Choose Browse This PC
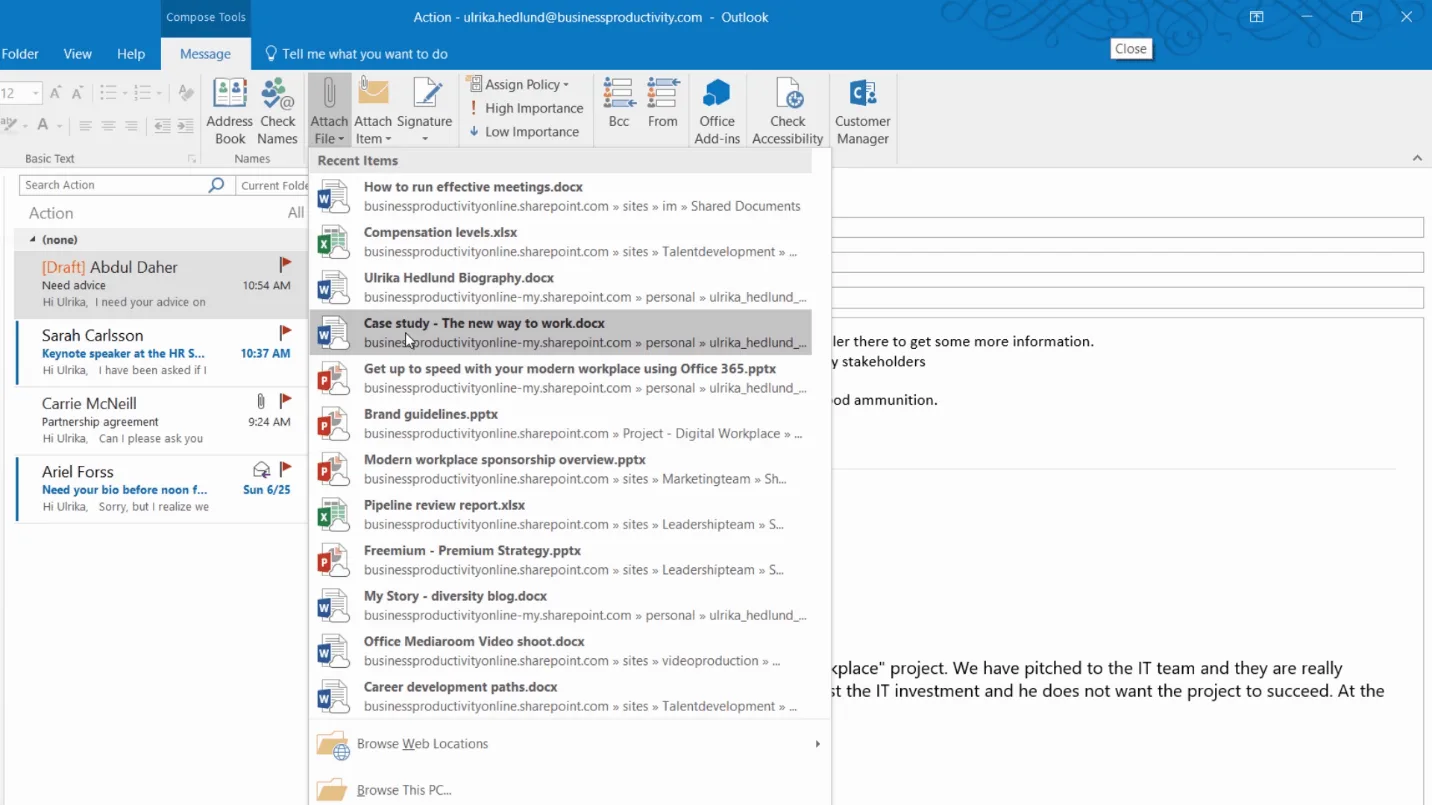1432x805 pixels. pyautogui.click(x=569, y=790)
